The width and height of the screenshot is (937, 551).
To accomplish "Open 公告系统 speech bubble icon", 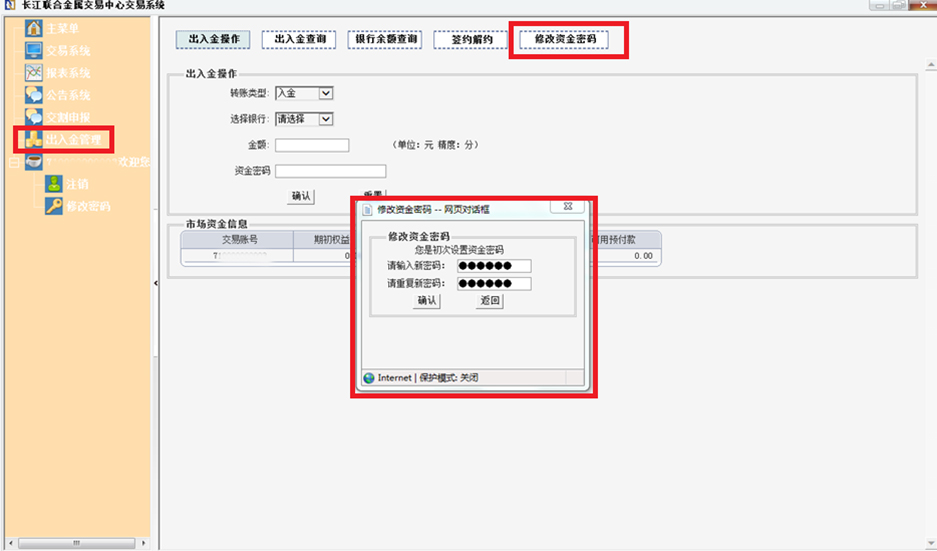I will (x=33, y=95).
